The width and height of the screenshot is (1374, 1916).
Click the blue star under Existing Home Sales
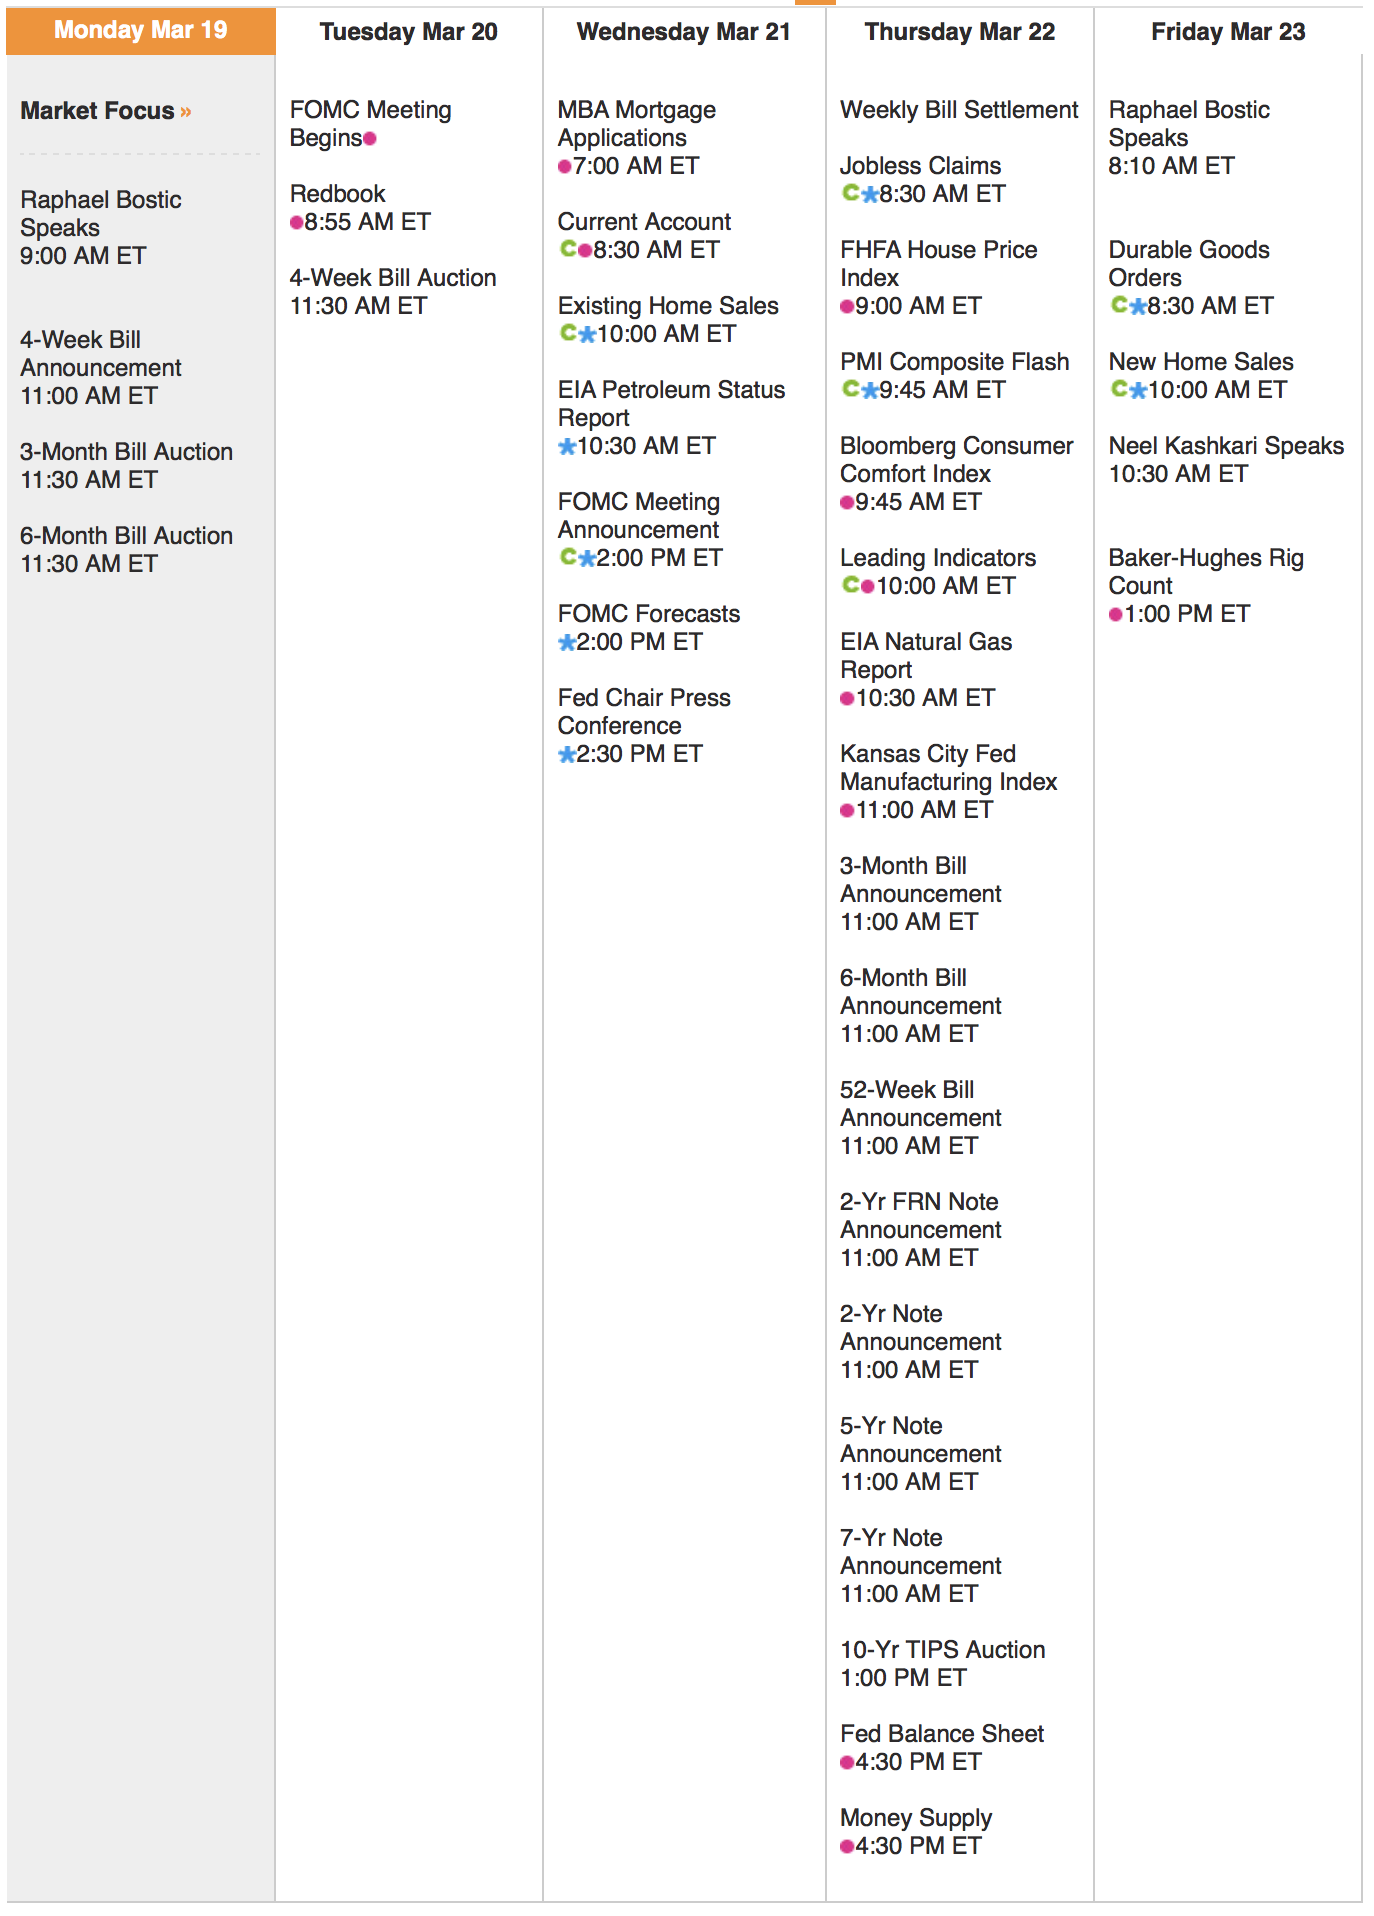click(587, 335)
